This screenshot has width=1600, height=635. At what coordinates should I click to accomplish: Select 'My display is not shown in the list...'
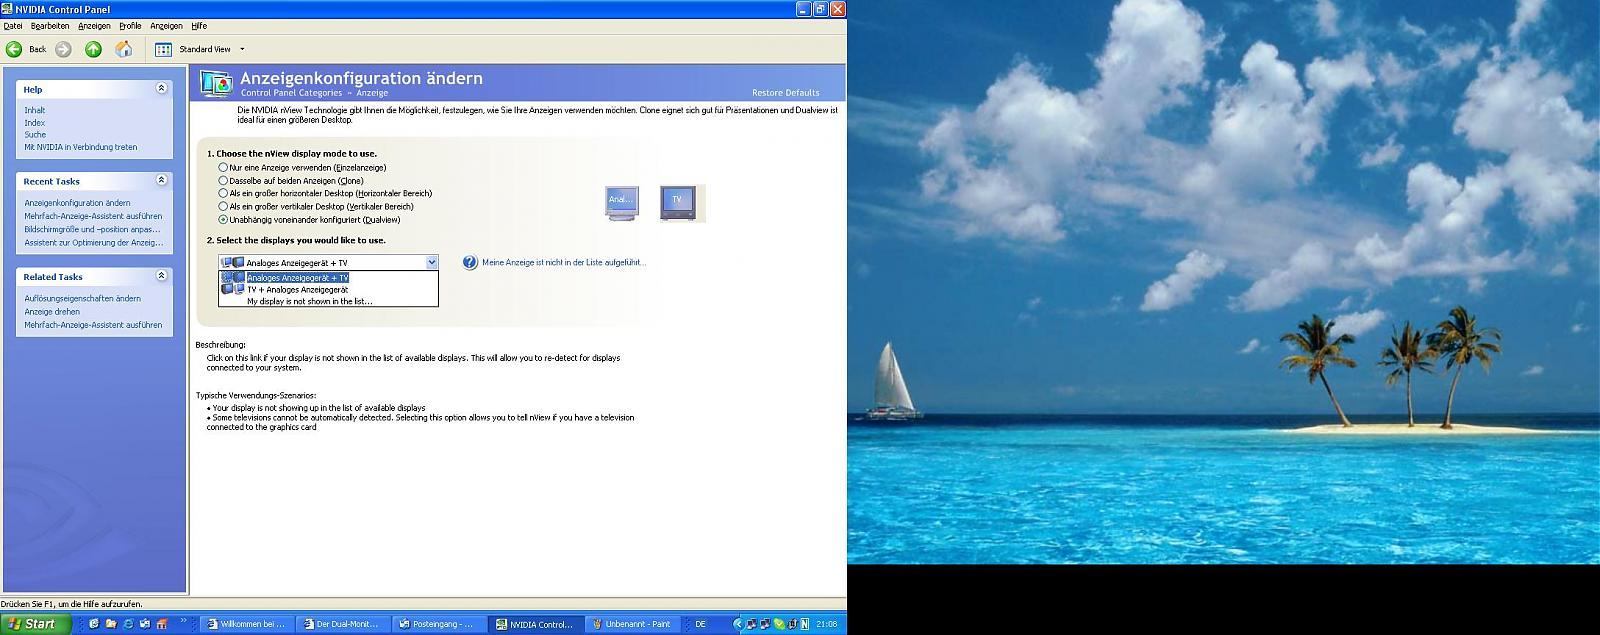pos(328,301)
